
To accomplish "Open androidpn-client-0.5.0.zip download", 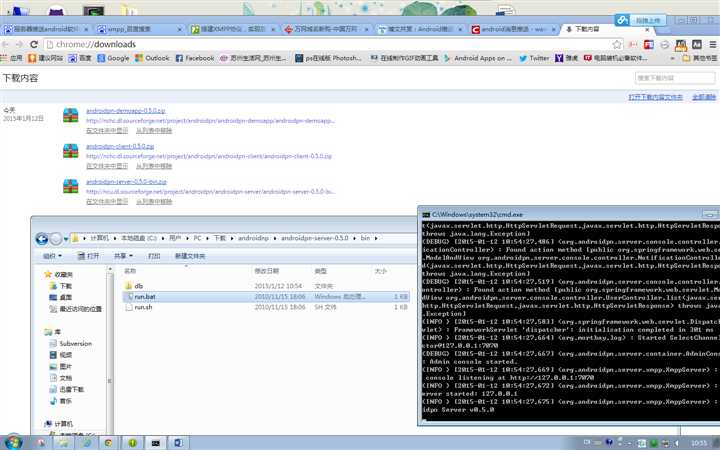I will pyautogui.click(x=120, y=146).
